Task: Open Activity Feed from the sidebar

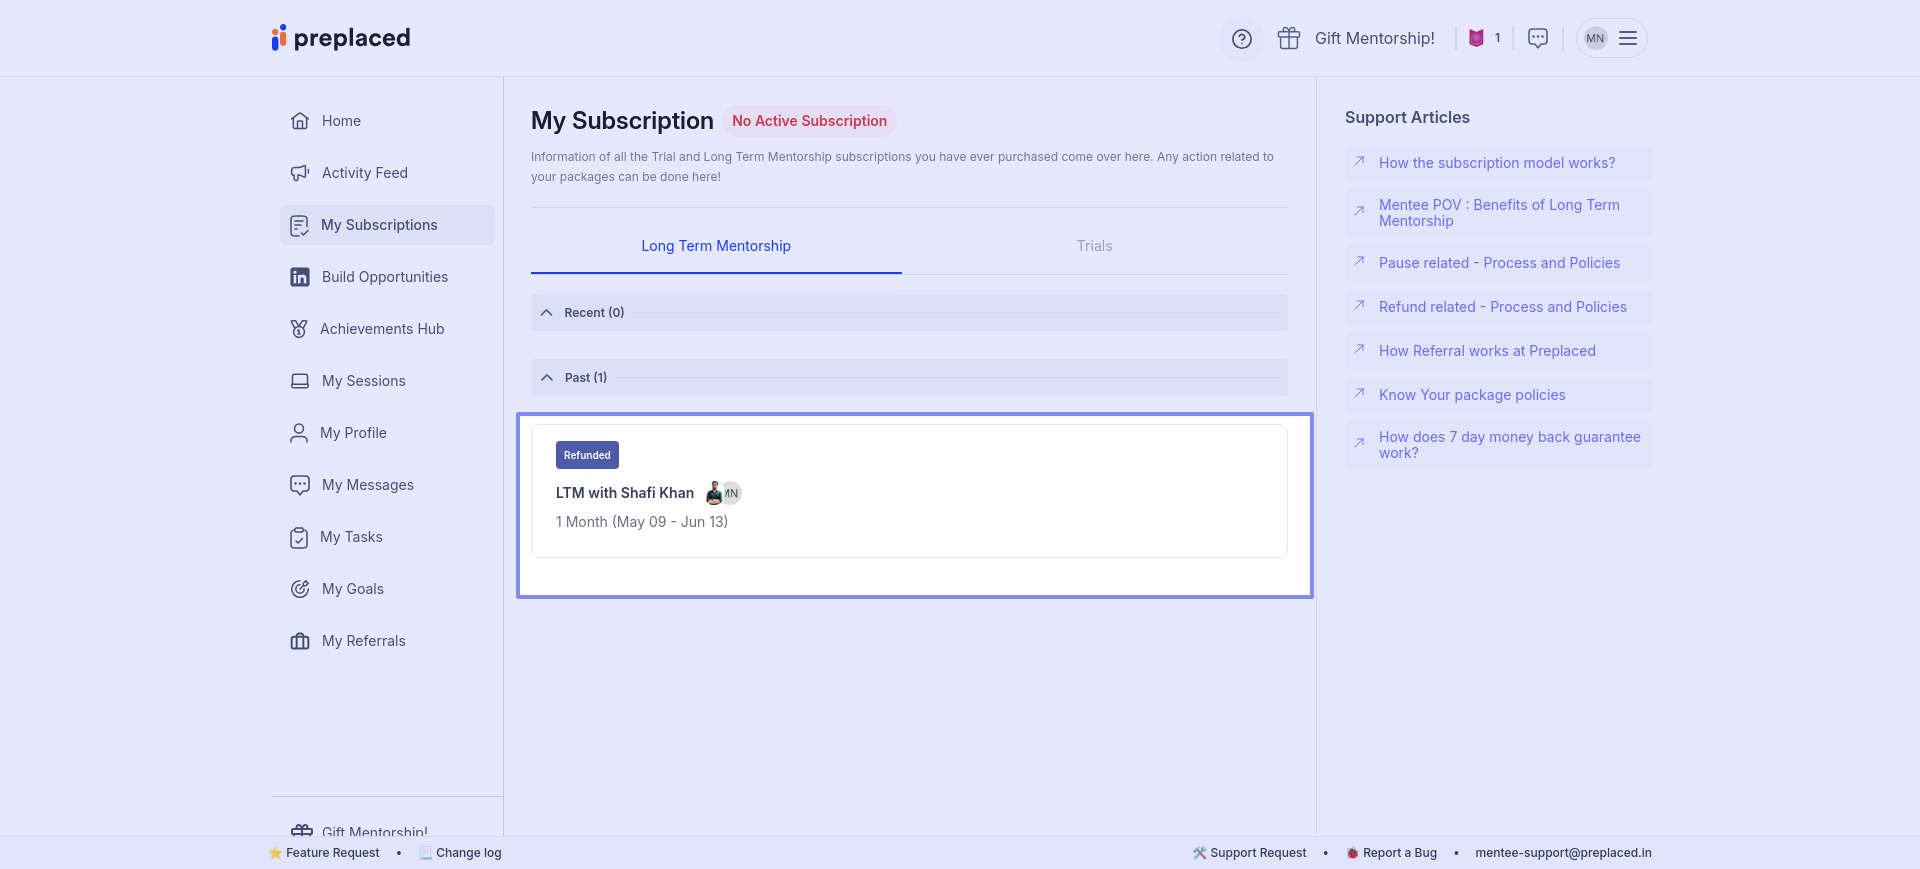Action: [364, 173]
